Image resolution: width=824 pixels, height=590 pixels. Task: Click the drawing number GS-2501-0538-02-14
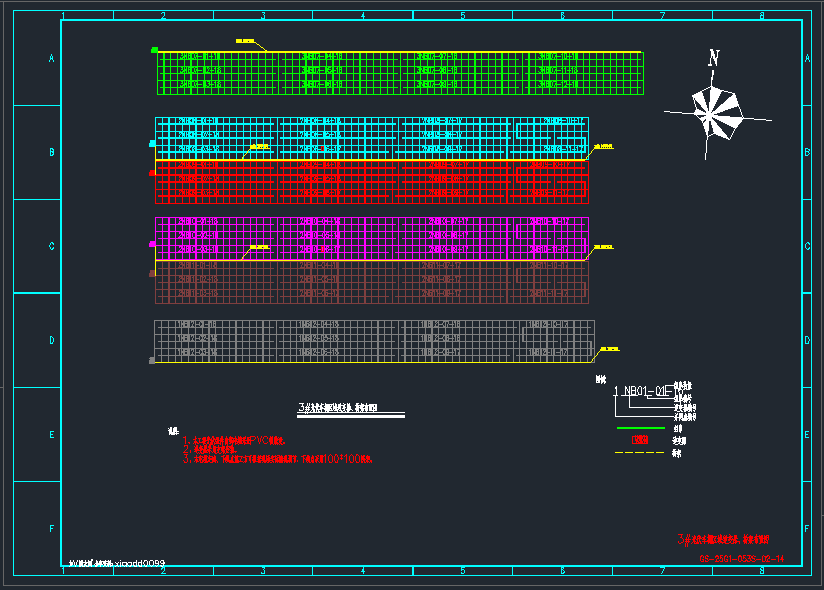[741, 559]
